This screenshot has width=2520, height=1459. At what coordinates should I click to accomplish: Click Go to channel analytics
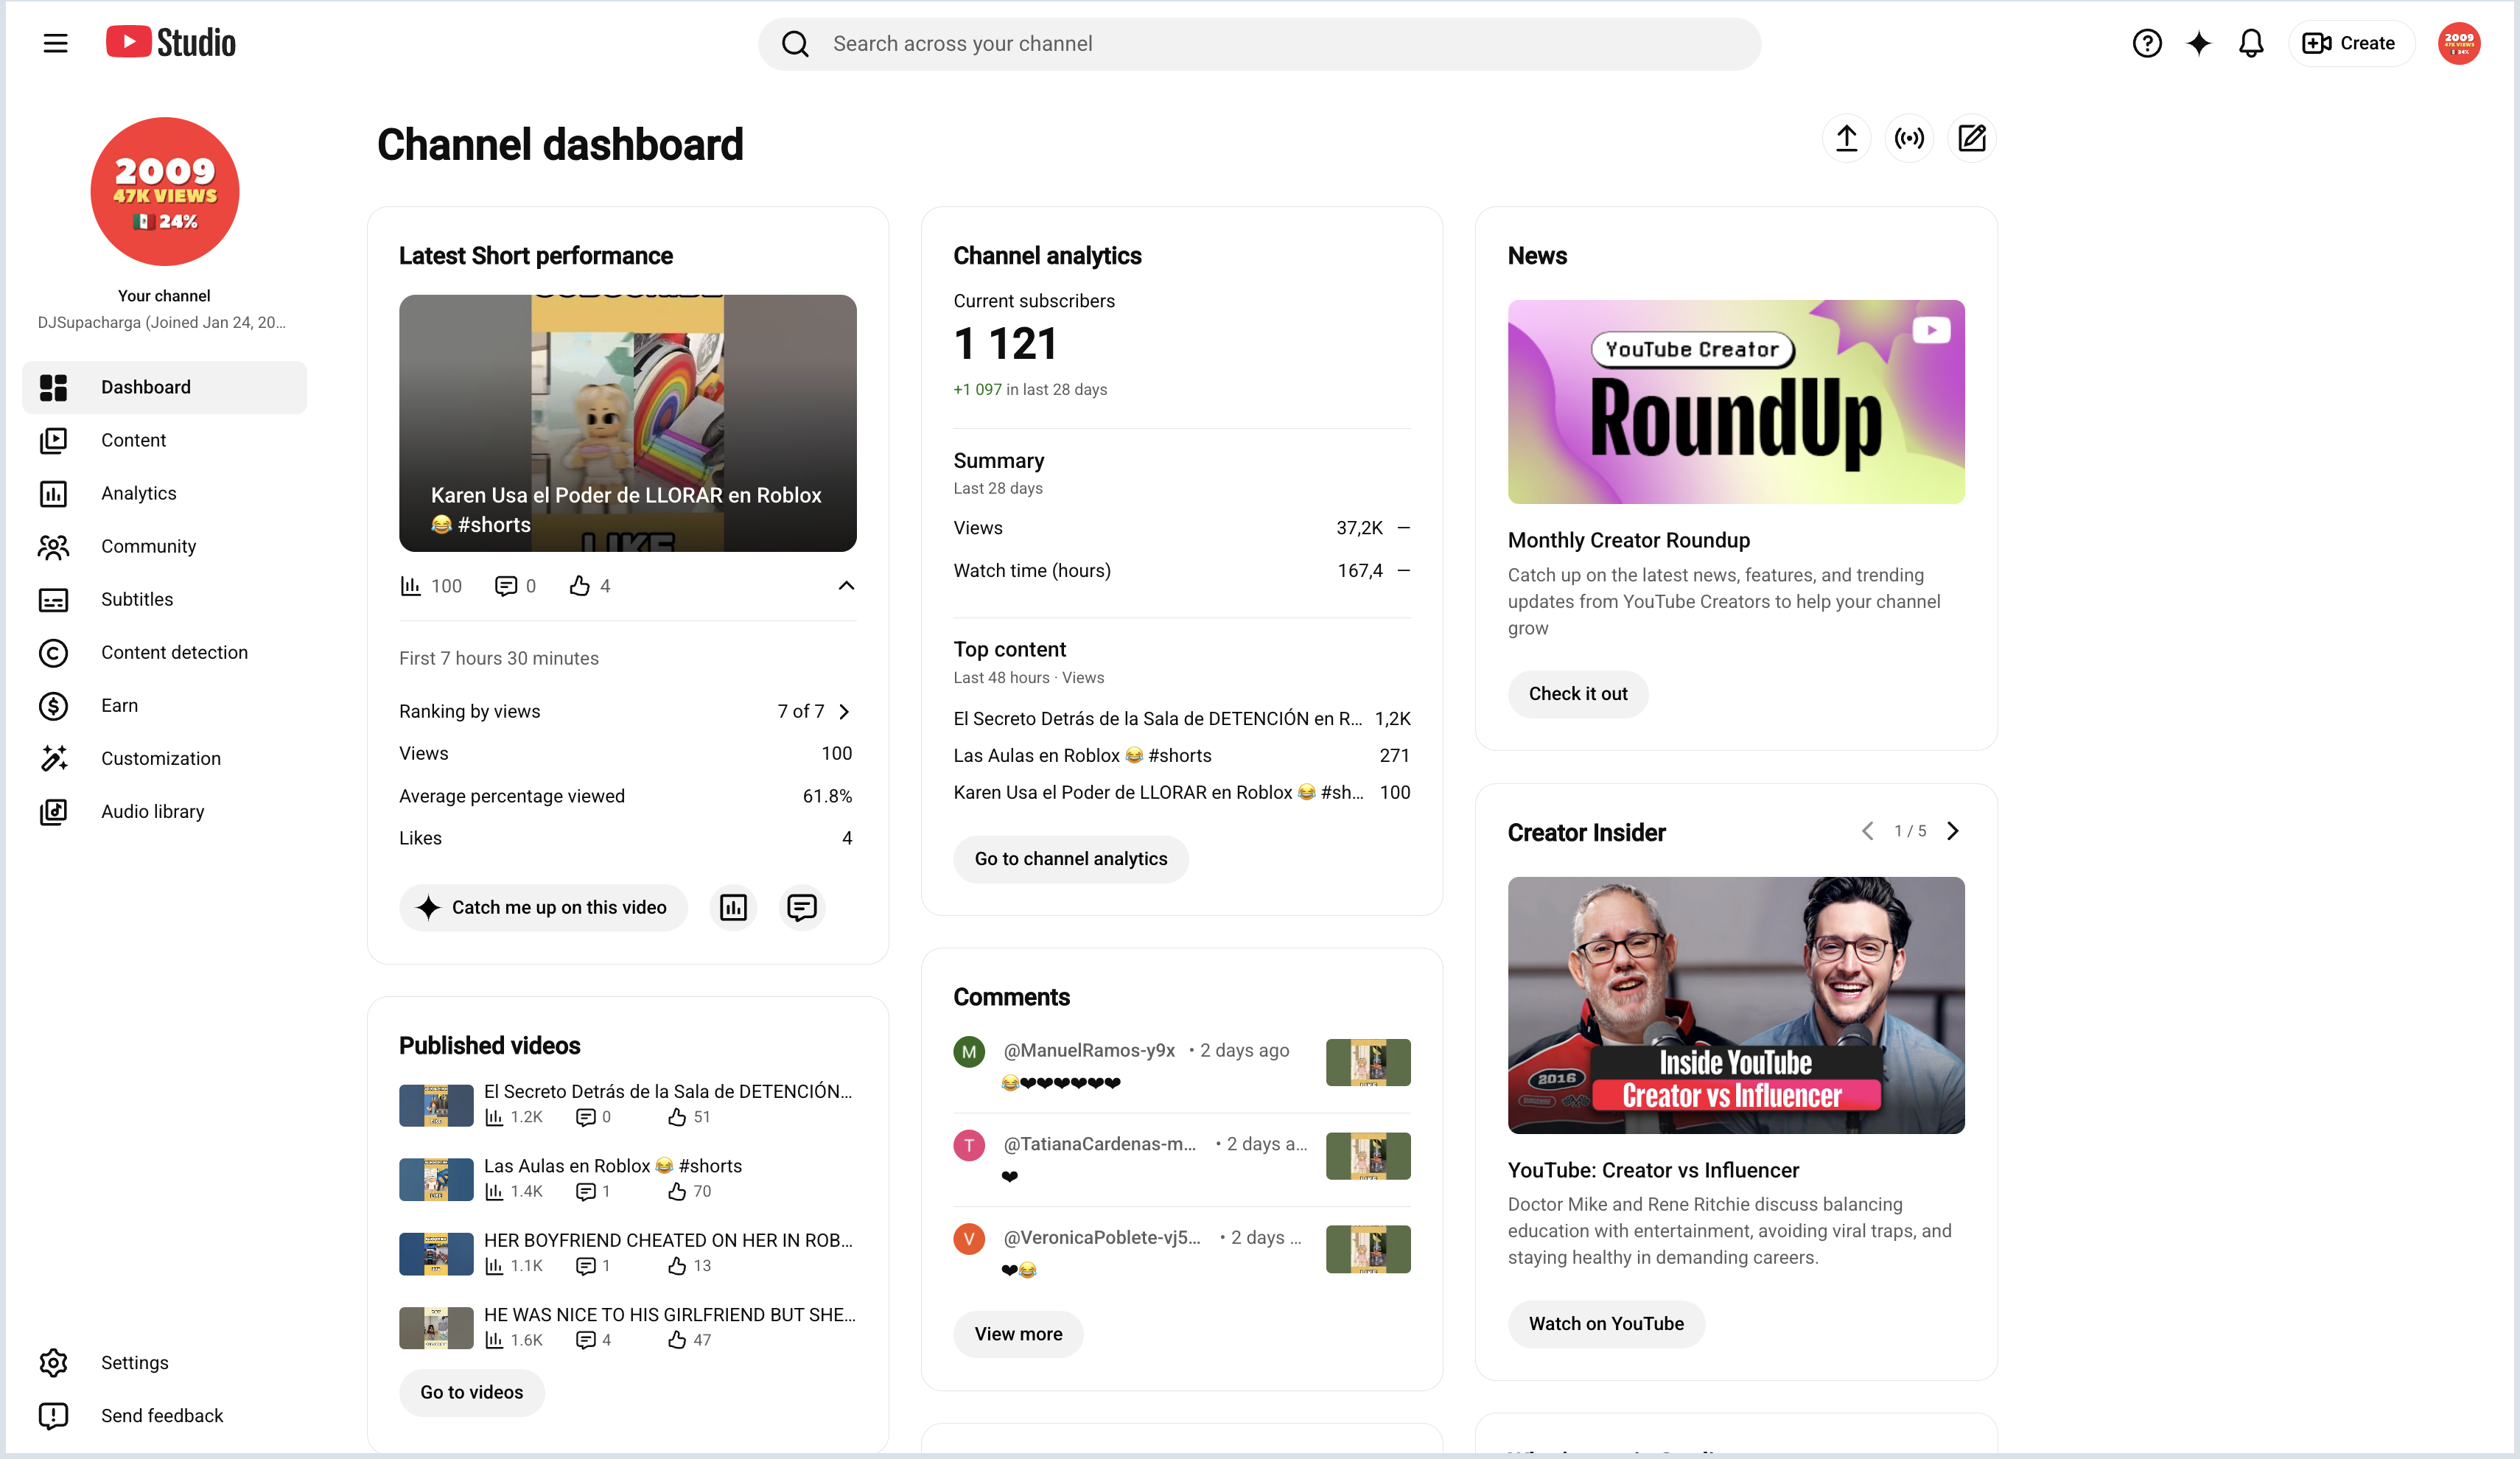(x=1070, y=859)
